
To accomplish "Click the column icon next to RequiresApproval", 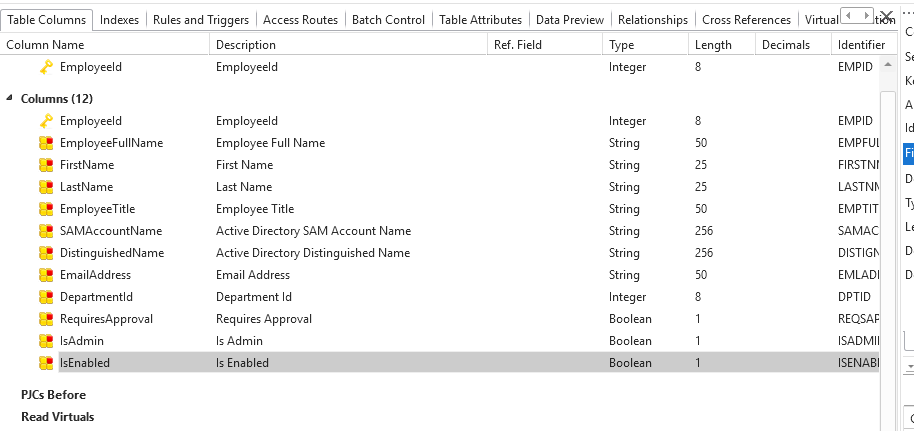I will pos(46,319).
